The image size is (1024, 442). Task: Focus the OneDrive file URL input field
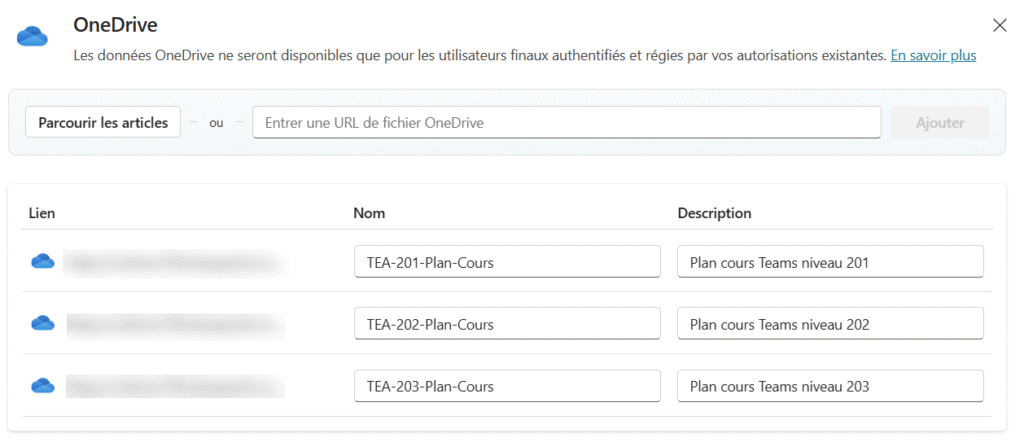[566, 123]
